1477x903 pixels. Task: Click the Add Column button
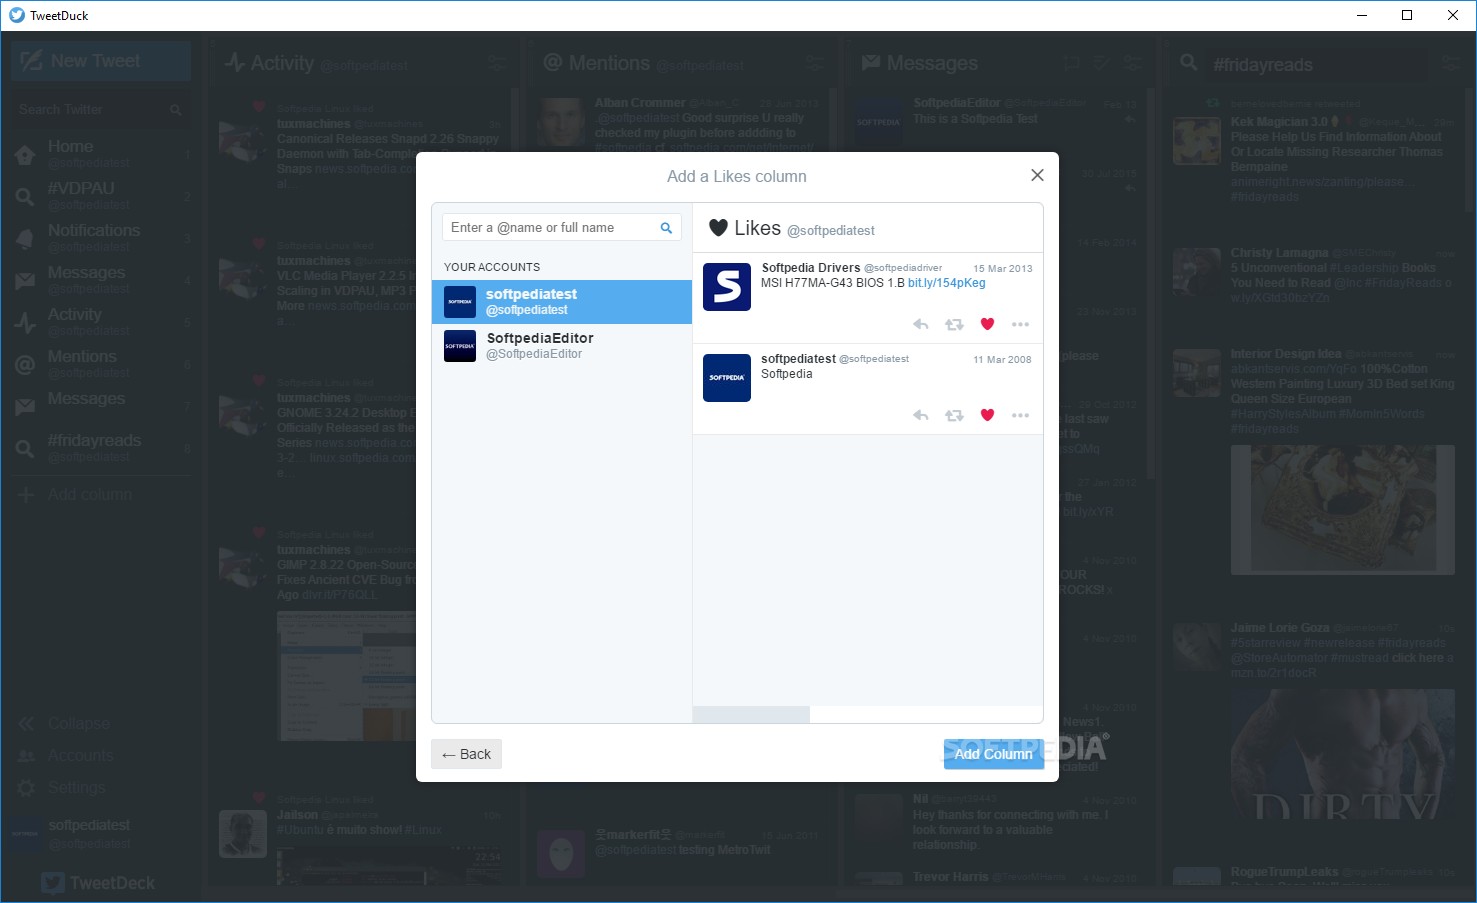click(993, 754)
